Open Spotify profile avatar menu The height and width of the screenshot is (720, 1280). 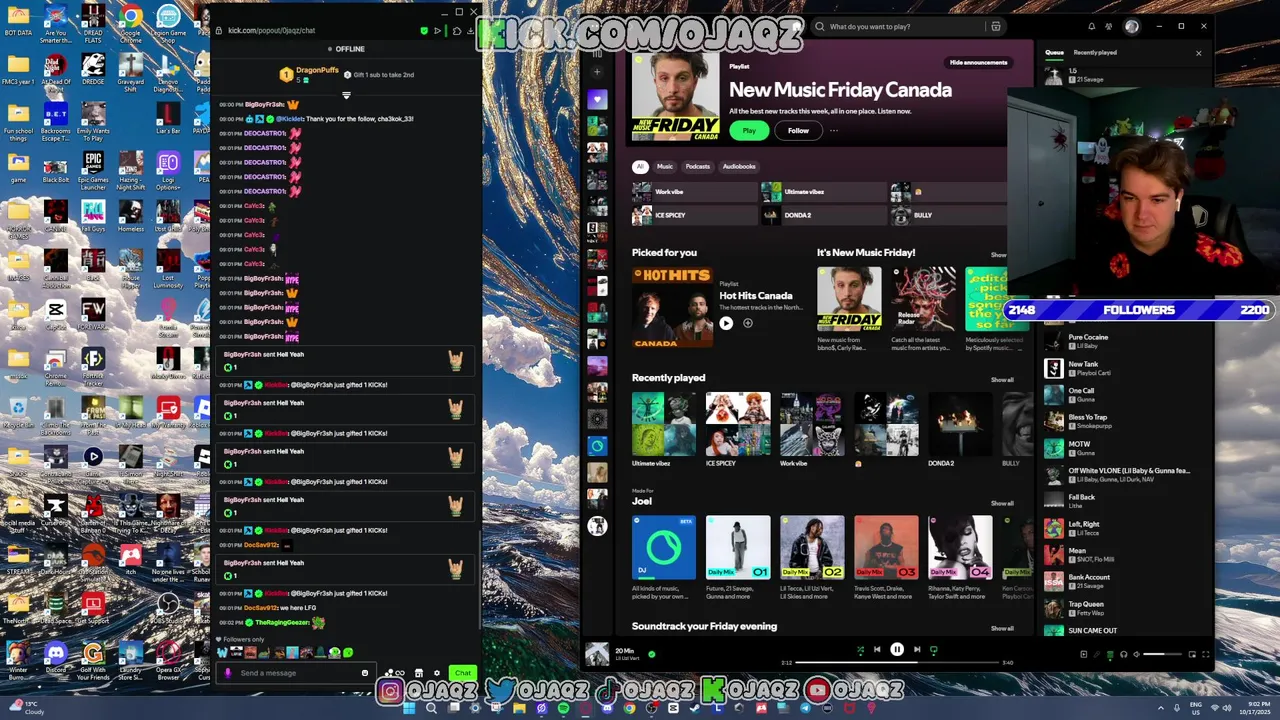pos(1131,27)
